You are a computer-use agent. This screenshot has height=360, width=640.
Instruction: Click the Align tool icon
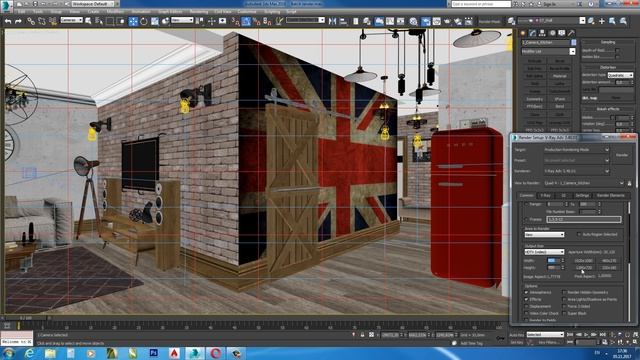343,21
